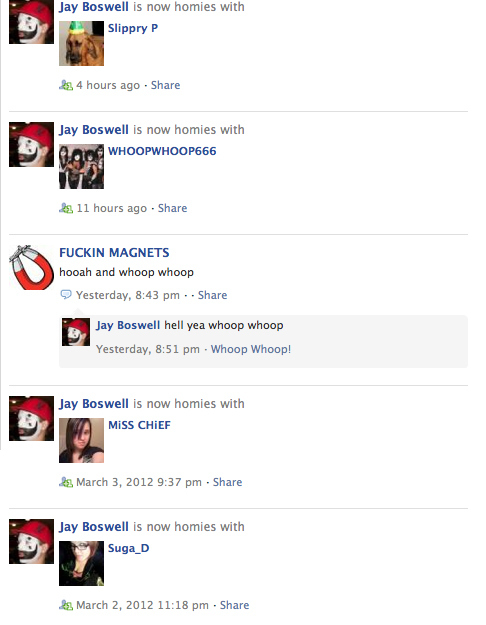The height and width of the screenshot is (625, 486).
Task: Open Suga_D profile picture
Action: 81,563
